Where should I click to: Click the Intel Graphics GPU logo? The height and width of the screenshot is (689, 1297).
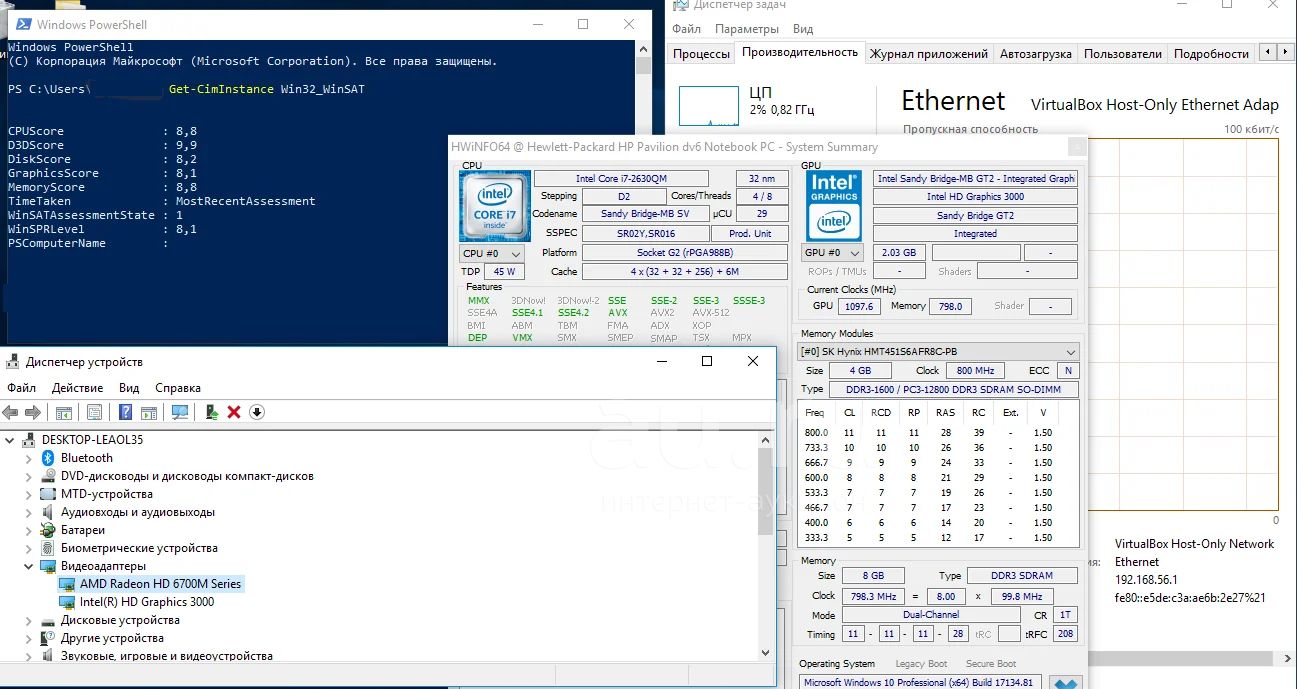(833, 206)
